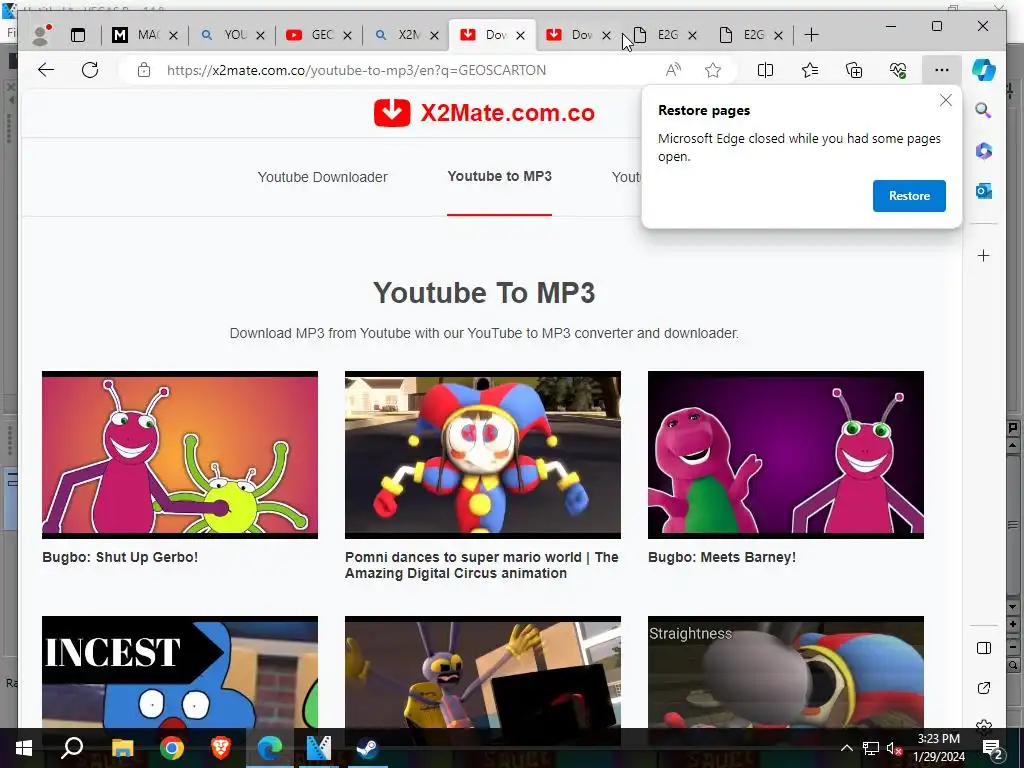
Task: Click the blue Restore button
Action: tap(909, 196)
